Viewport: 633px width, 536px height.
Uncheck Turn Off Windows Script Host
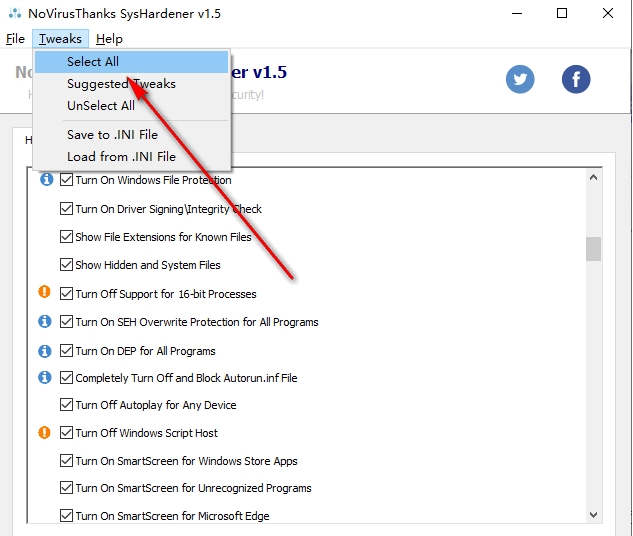click(x=66, y=433)
